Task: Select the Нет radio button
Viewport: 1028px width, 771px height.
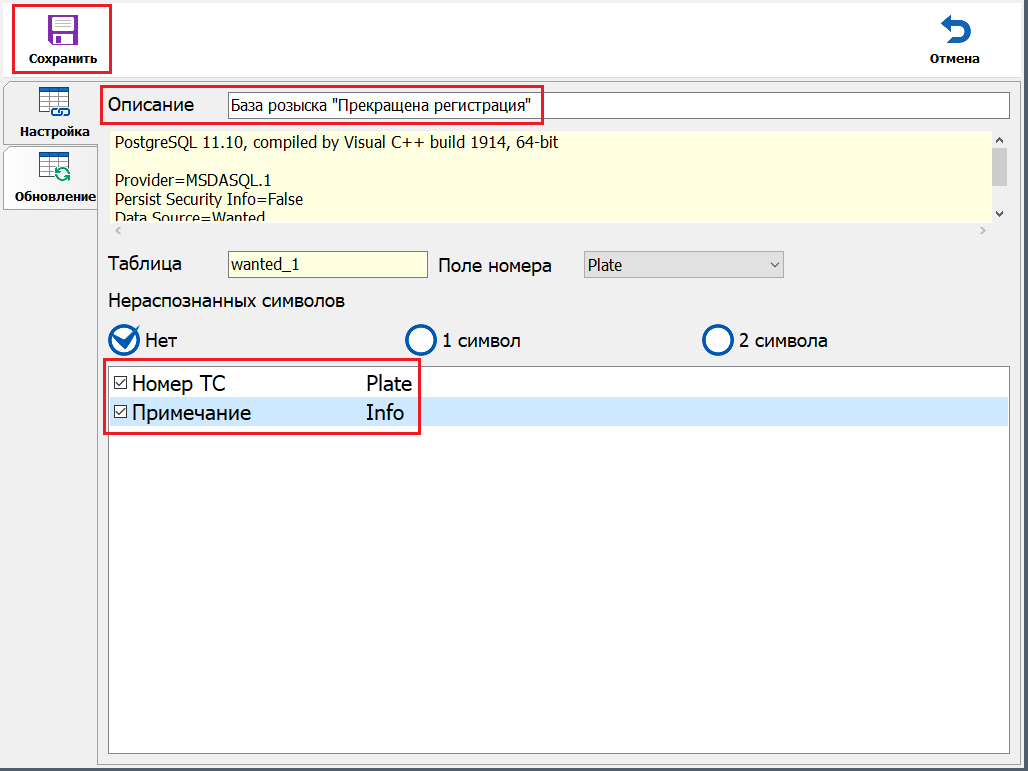Action: pos(124,340)
